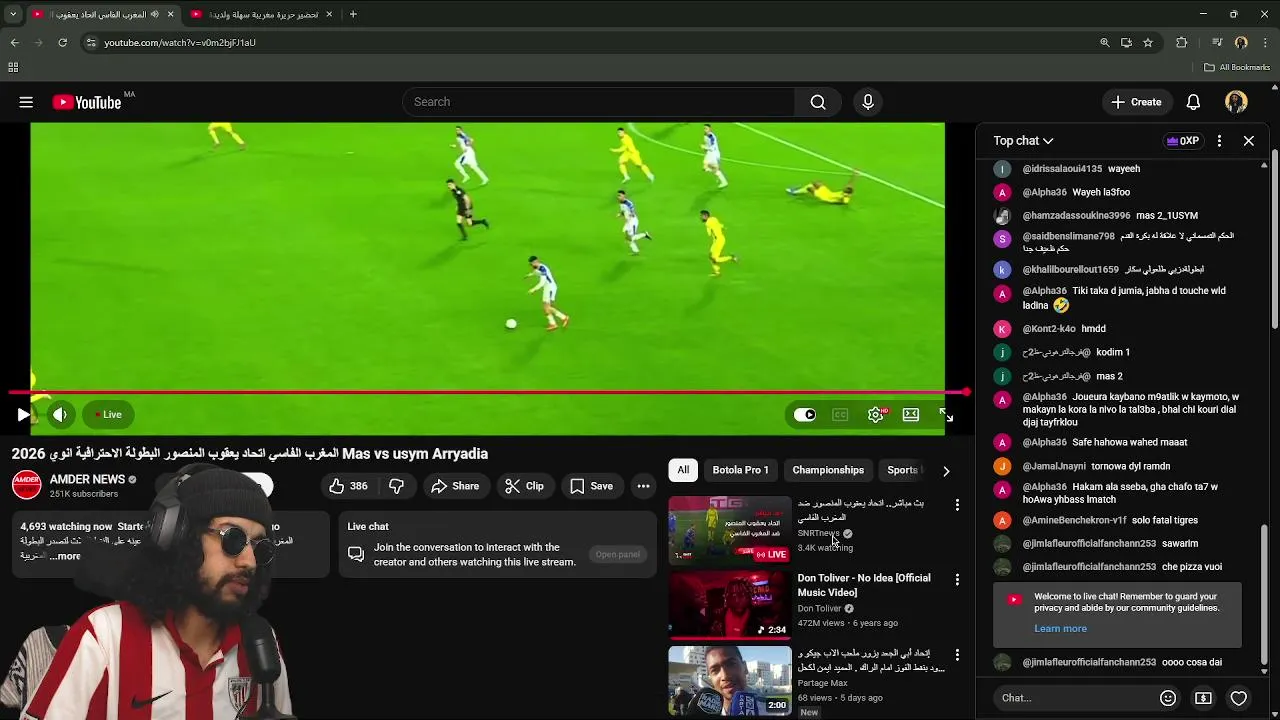Viewport: 1280px width, 720px height.
Task: Select the Sports chip
Action: point(902,470)
